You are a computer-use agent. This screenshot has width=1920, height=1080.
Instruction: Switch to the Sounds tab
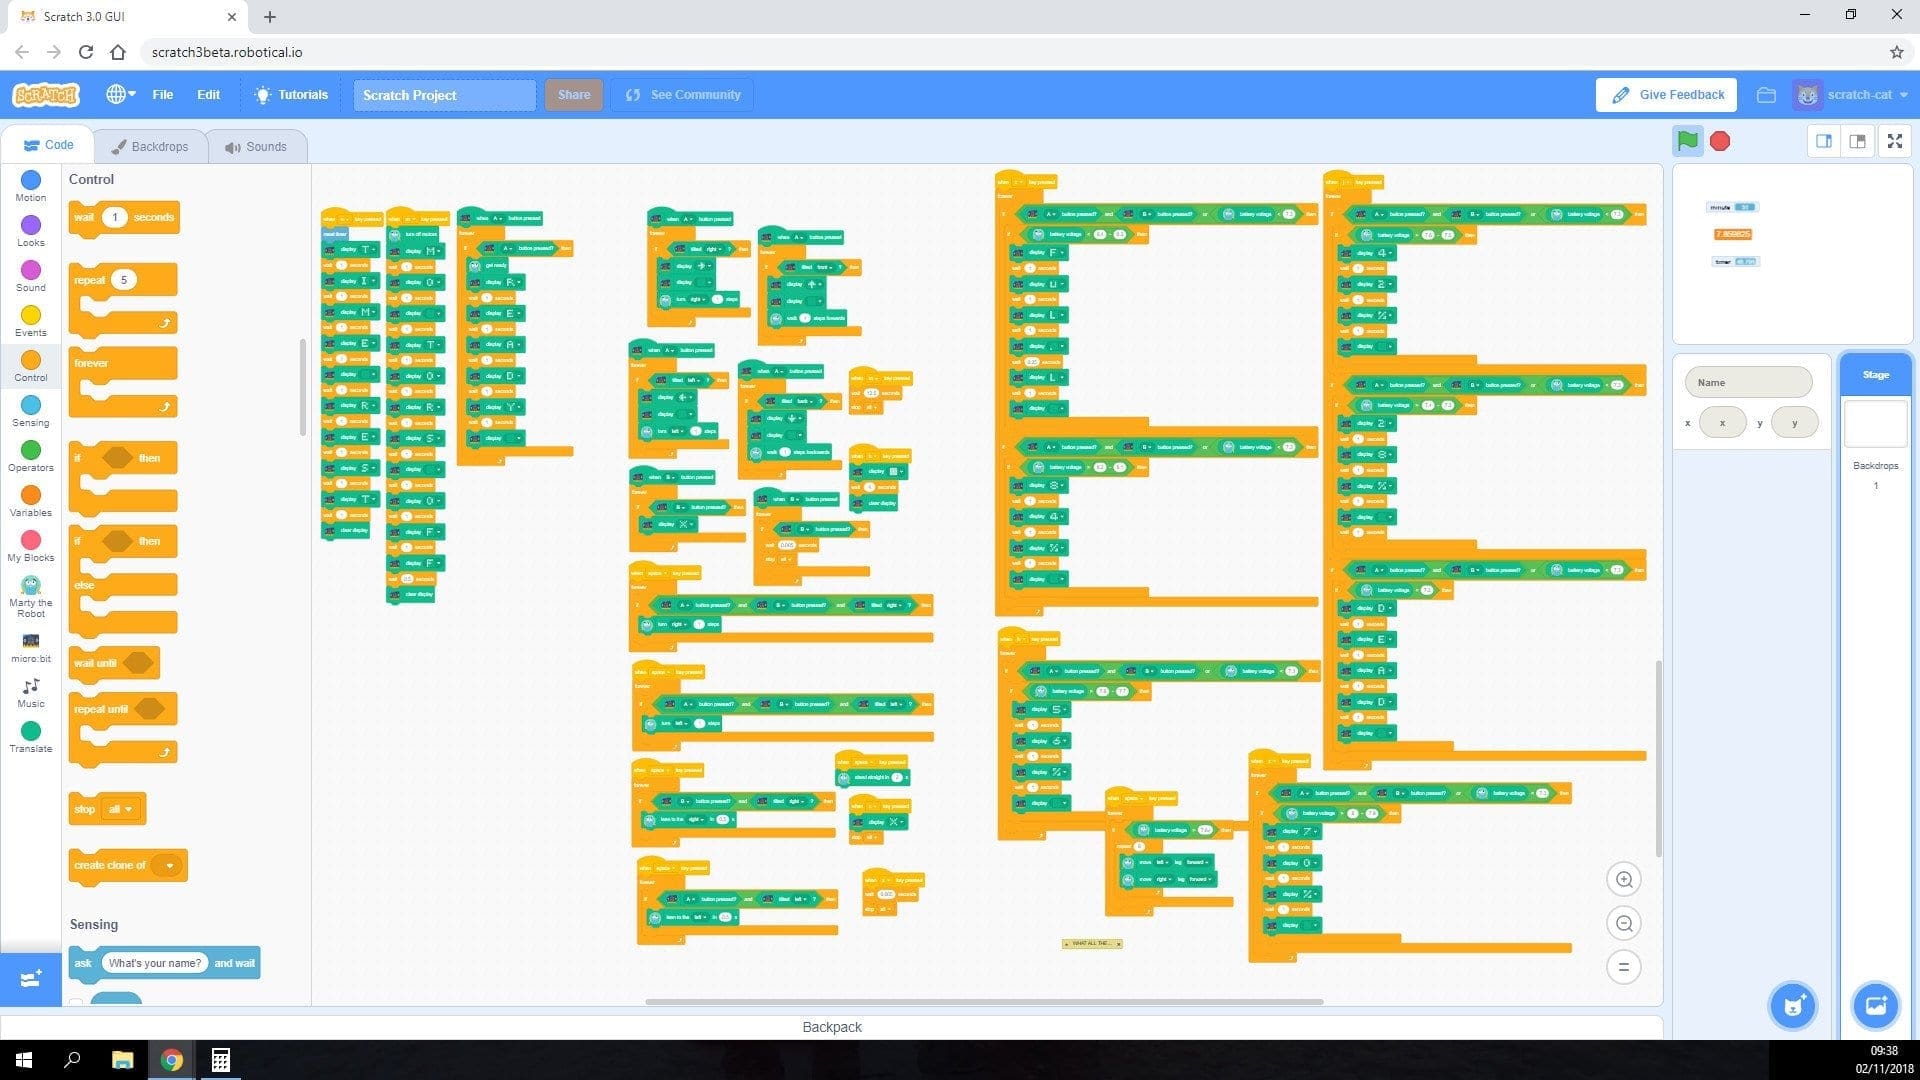coord(255,146)
